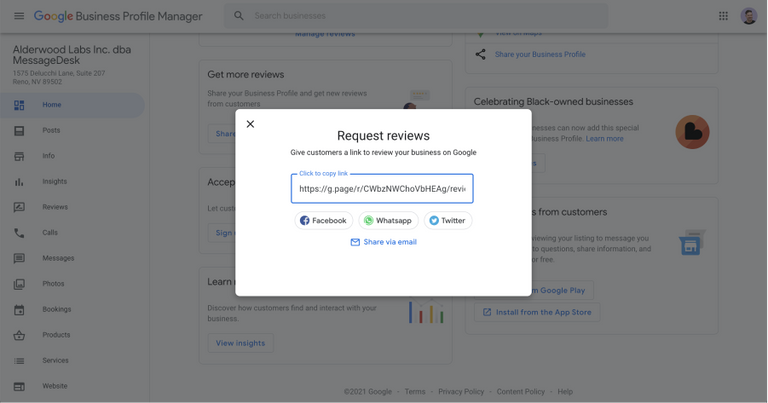Click Alderwood Labs Inc. dba MessageDesk name
This screenshot has height=403, width=768.
click(72, 55)
